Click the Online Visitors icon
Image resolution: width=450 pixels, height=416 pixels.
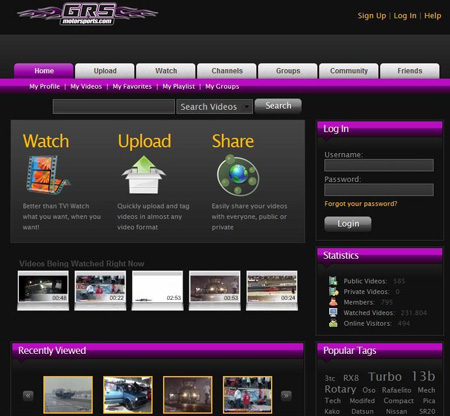point(333,323)
